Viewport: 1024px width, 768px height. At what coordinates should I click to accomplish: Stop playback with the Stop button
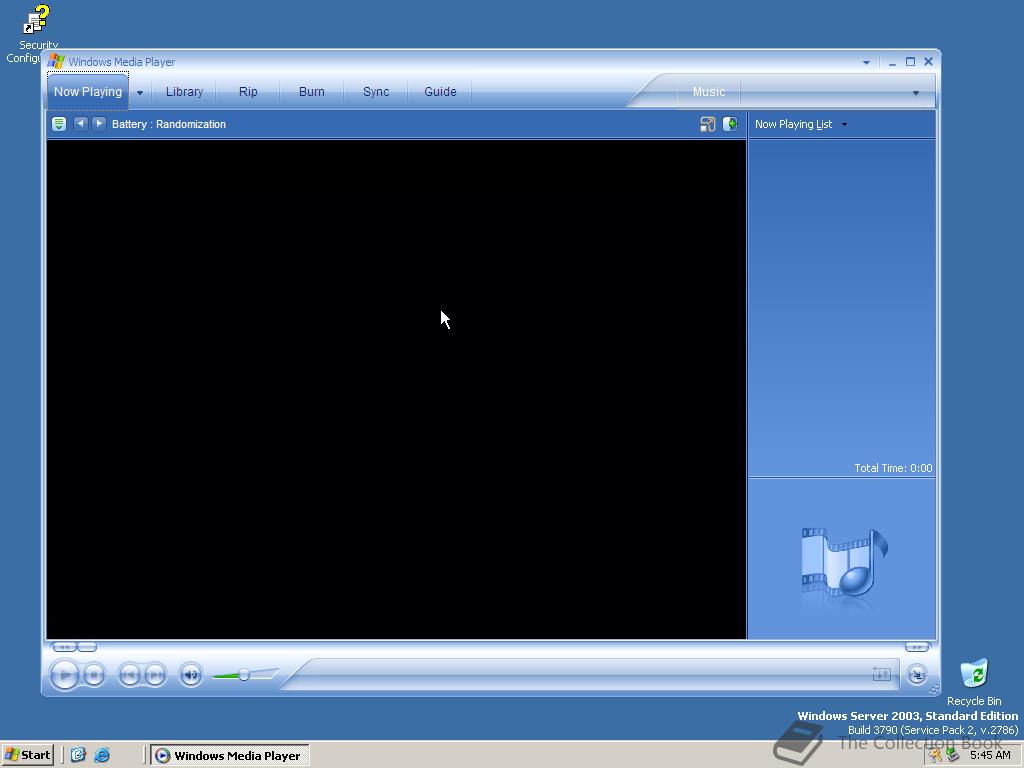[94, 675]
